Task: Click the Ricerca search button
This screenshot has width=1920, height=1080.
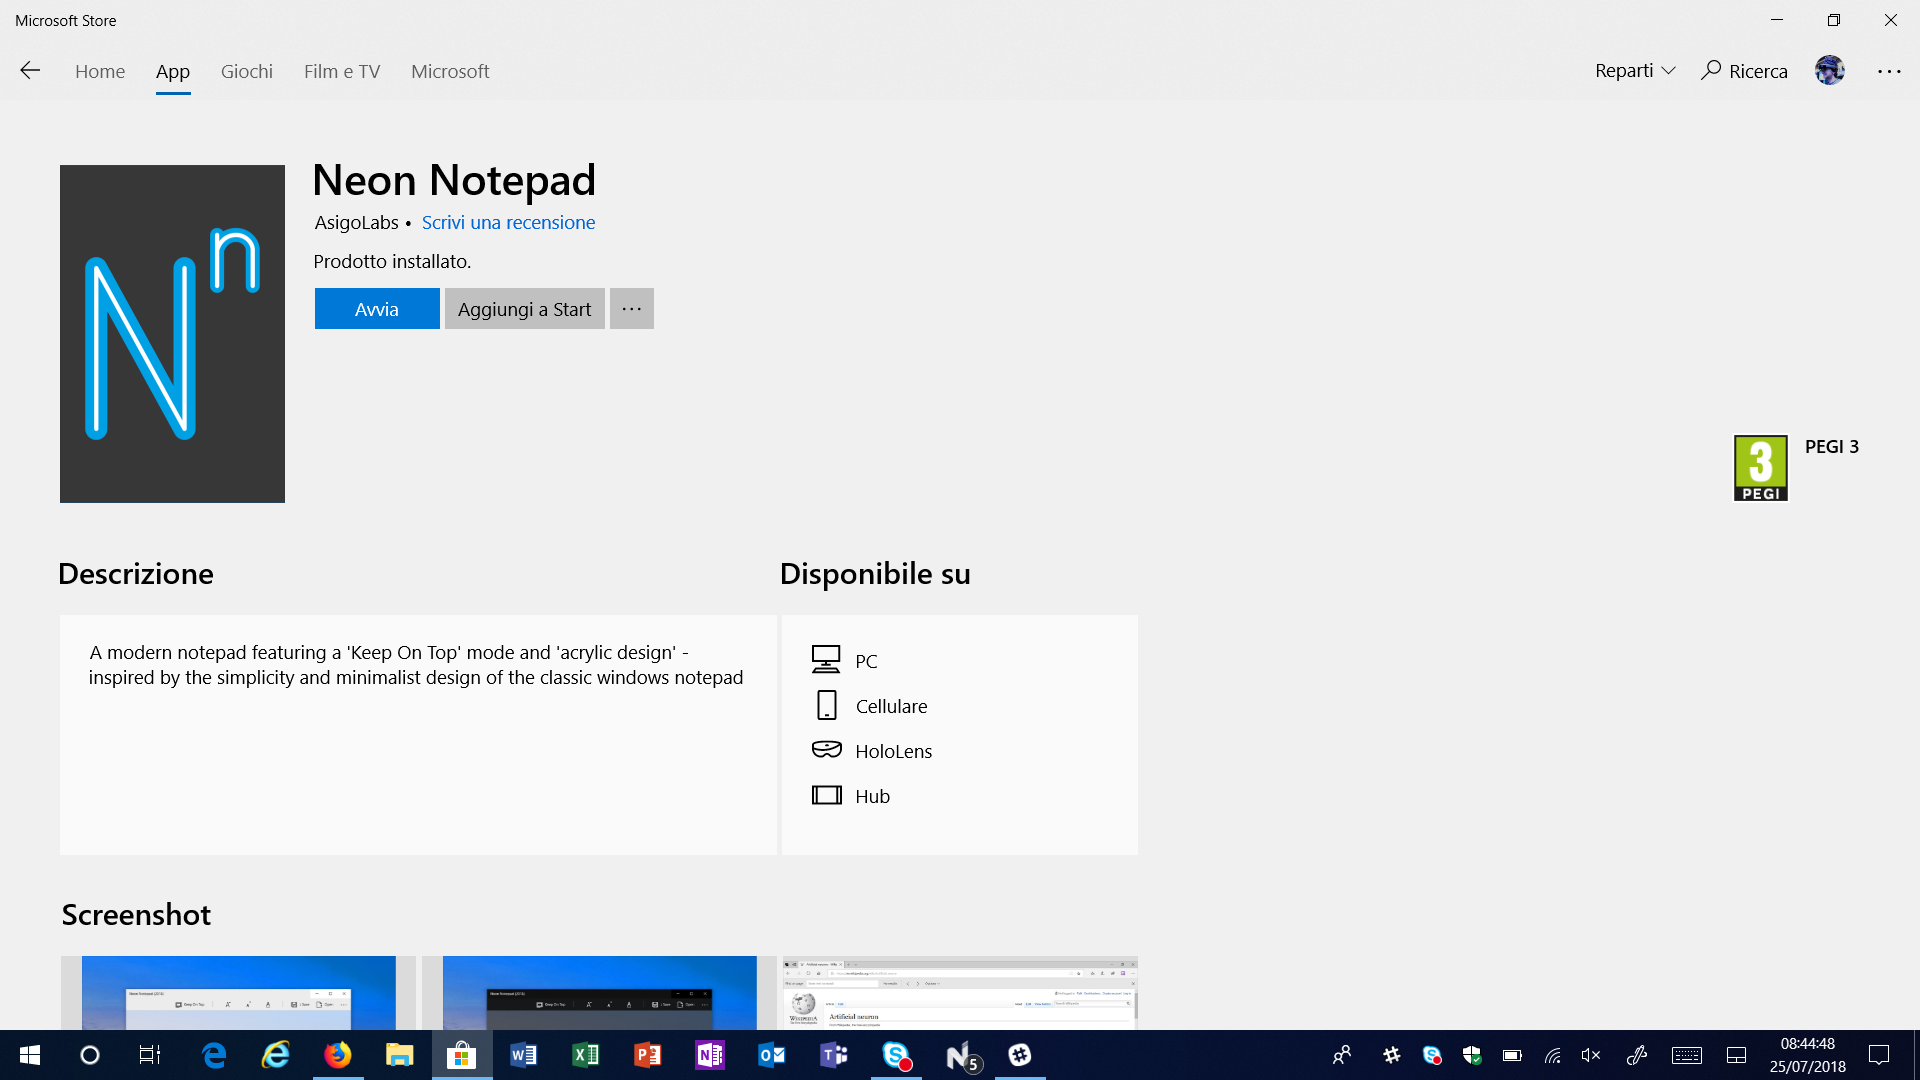Action: point(1745,71)
